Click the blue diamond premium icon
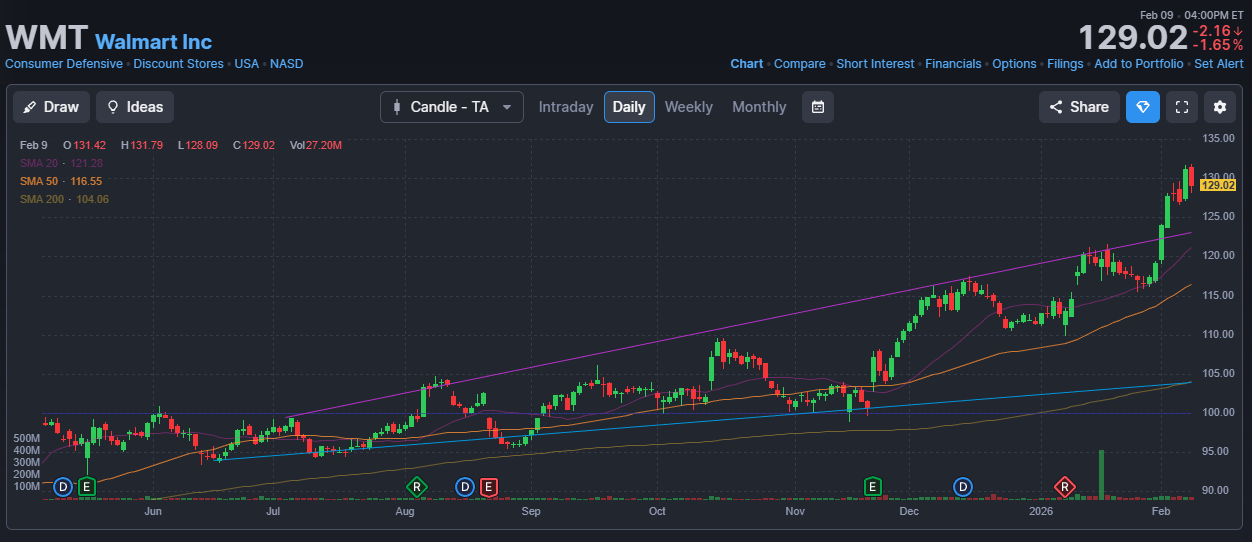This screenshot has height=542, width=1252. click(x=1143, y=107)
